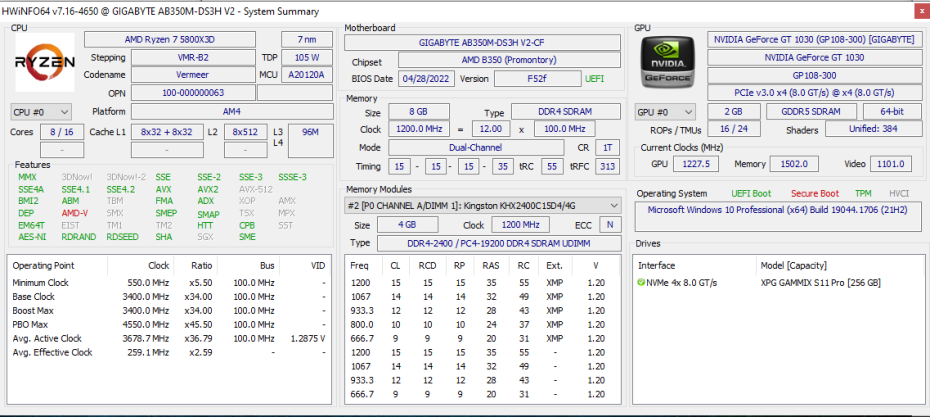The height and width of the screenshot is (417, 930).
Task: Click the UEFI Boot status label
Action: click(751, 193)
